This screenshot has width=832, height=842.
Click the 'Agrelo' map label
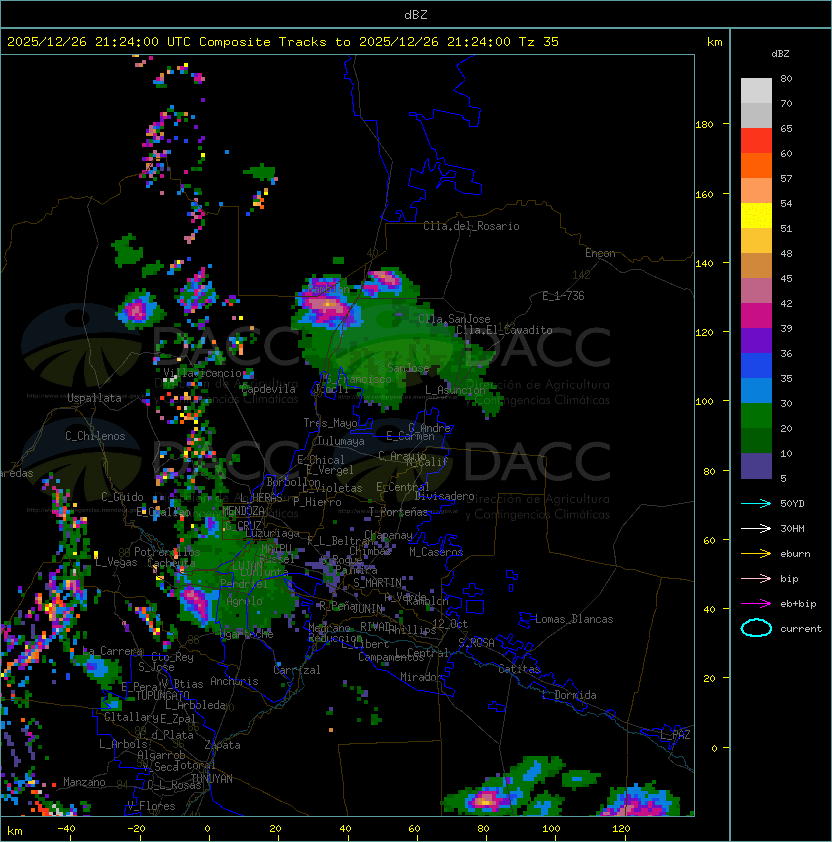click(244, 601)
